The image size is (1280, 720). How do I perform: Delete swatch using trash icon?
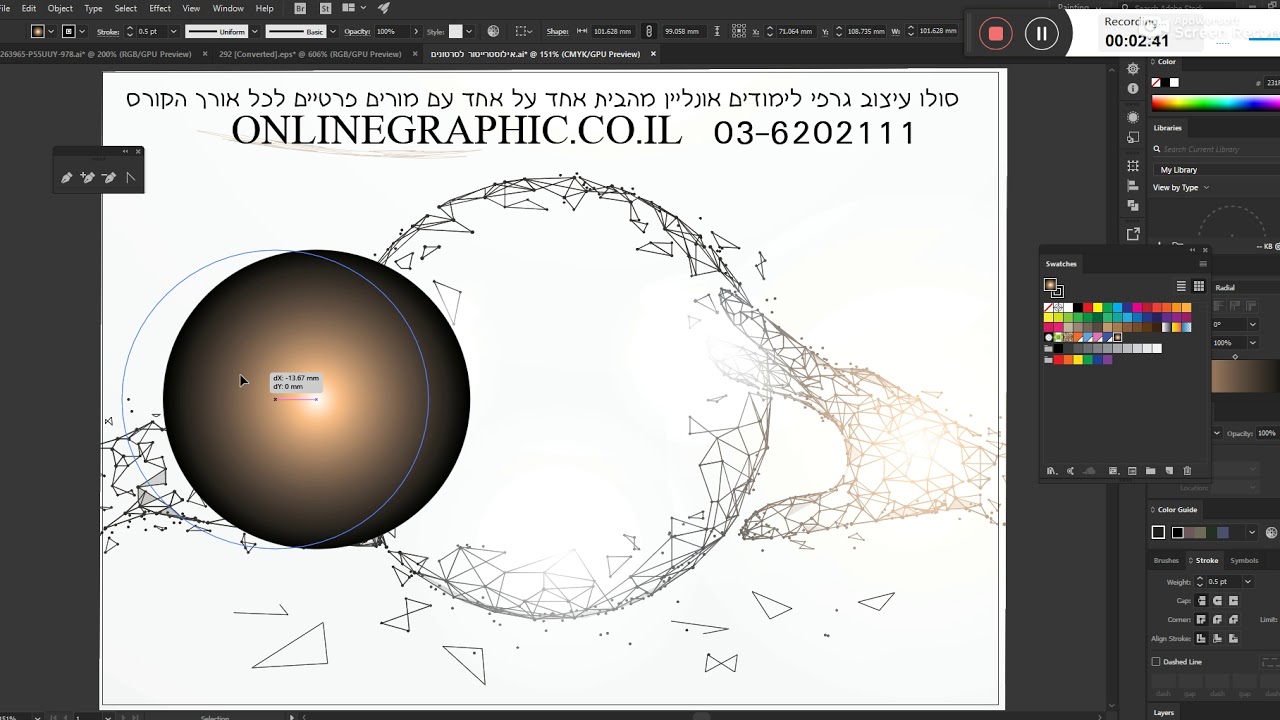1187,471
